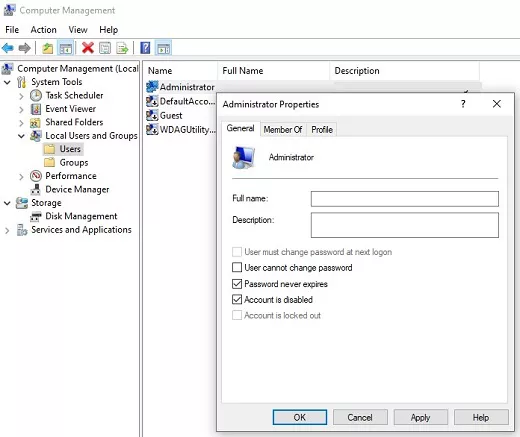520x437 pixels.
Task: Click the Full name input field
Action: (x=405, y=199)
